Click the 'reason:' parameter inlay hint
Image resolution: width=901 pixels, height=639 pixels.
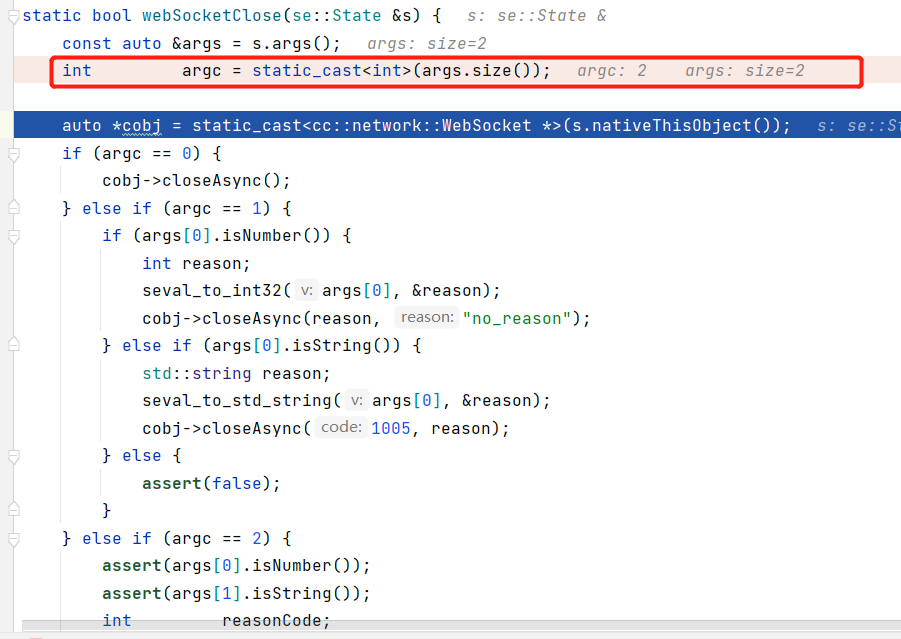click(427, 317)
